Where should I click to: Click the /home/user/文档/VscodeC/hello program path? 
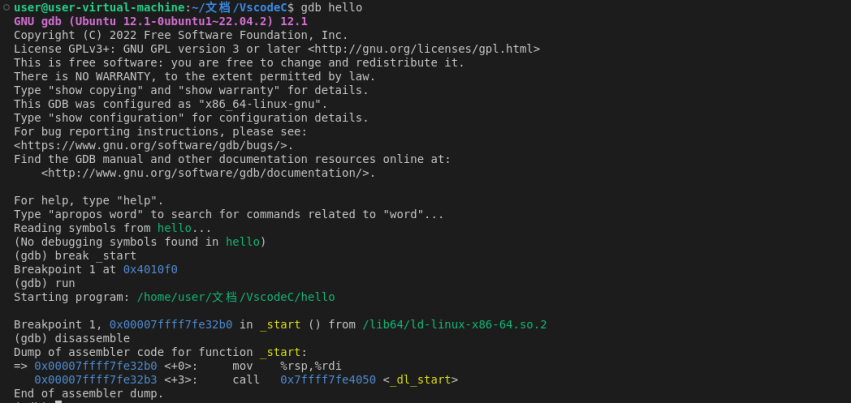coord(236,297)
